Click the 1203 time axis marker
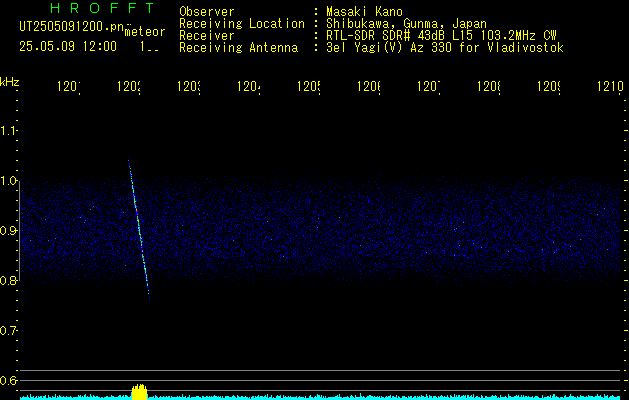 pos(189,86)
